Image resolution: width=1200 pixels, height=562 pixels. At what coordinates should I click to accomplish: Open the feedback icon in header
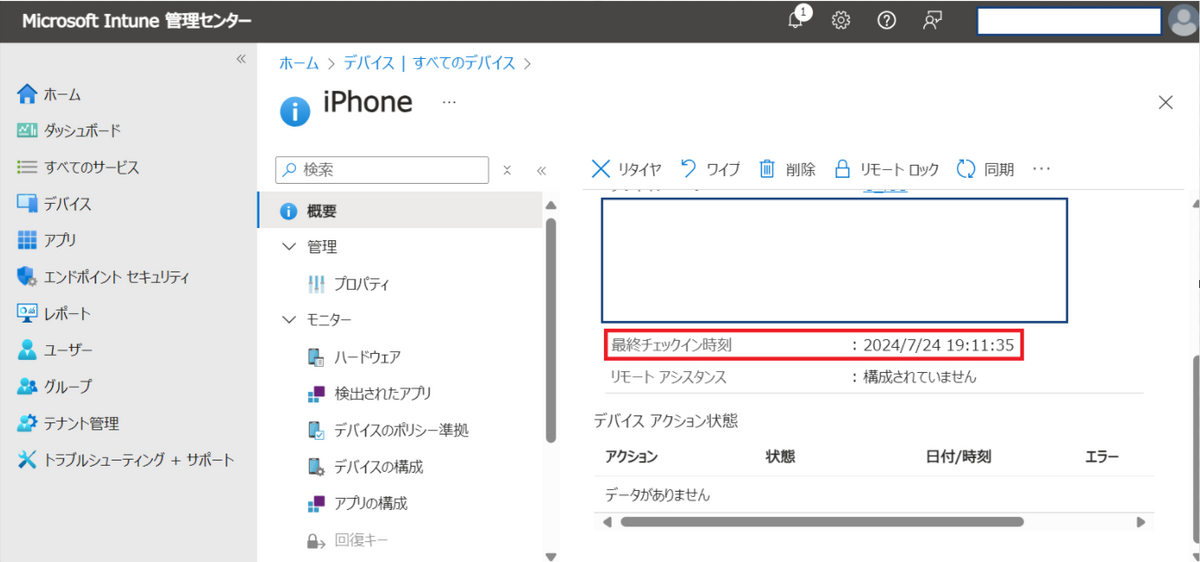pyautogui.click(x=932, y=21)
